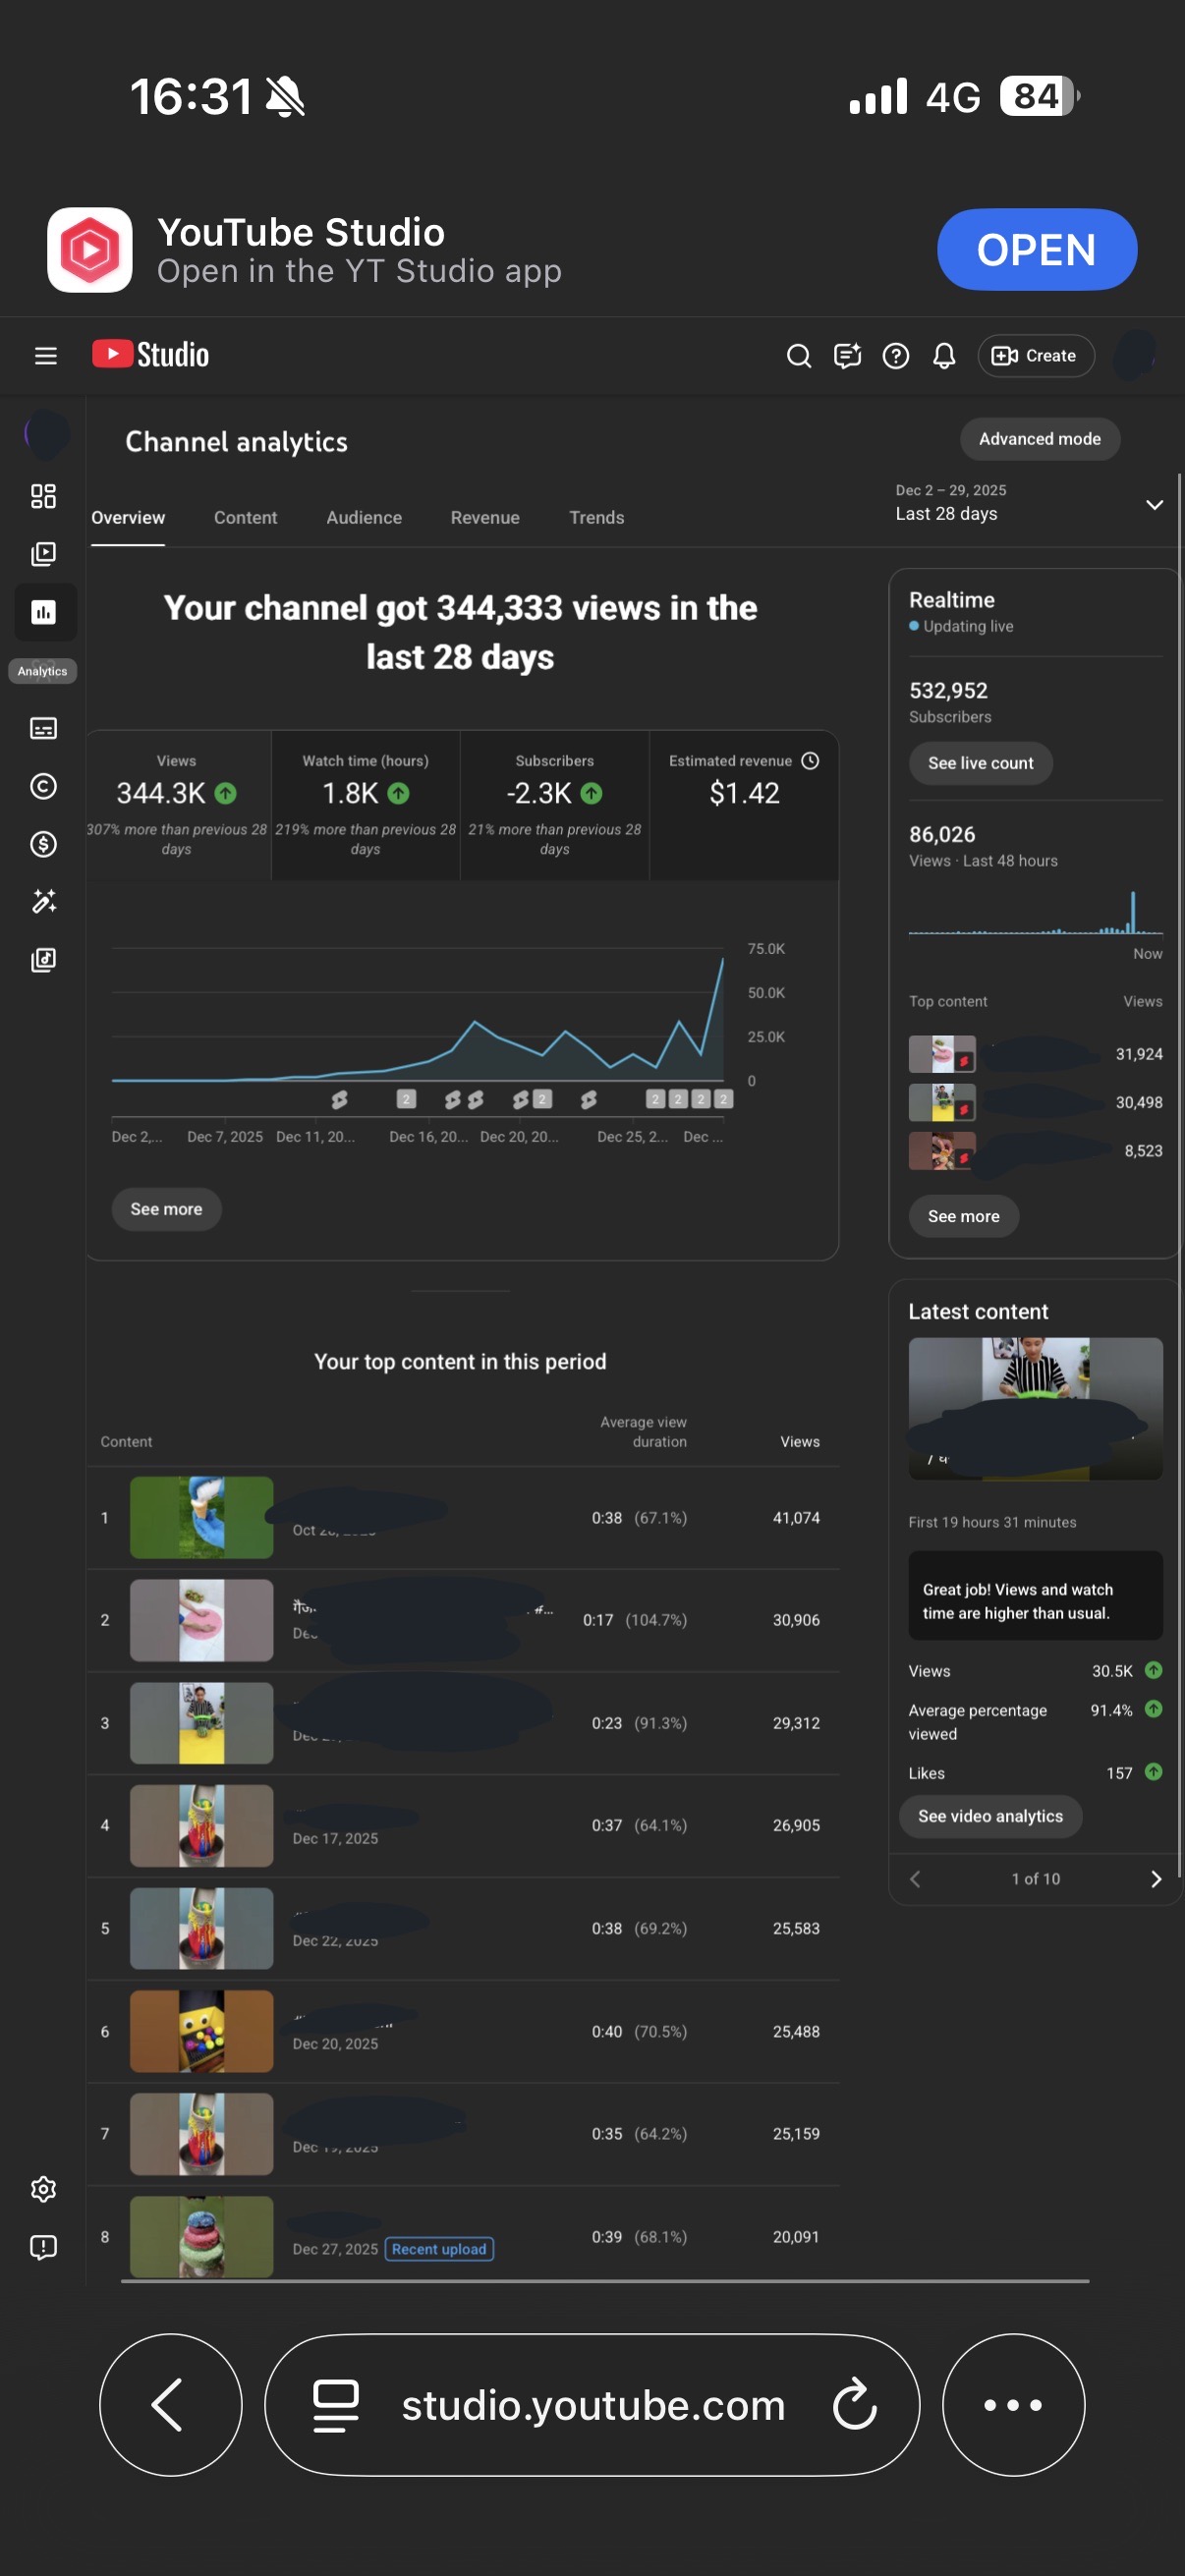Viewport: 1185px width, 2576px height.
Task: Switch to the Audience tab
Action: [363, 518]
